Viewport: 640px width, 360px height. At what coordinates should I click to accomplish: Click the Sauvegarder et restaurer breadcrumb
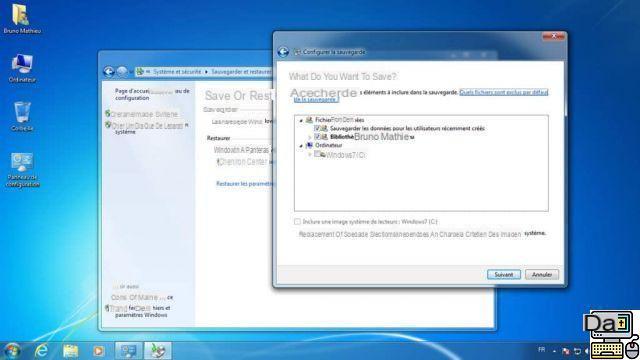click(241, 71)
